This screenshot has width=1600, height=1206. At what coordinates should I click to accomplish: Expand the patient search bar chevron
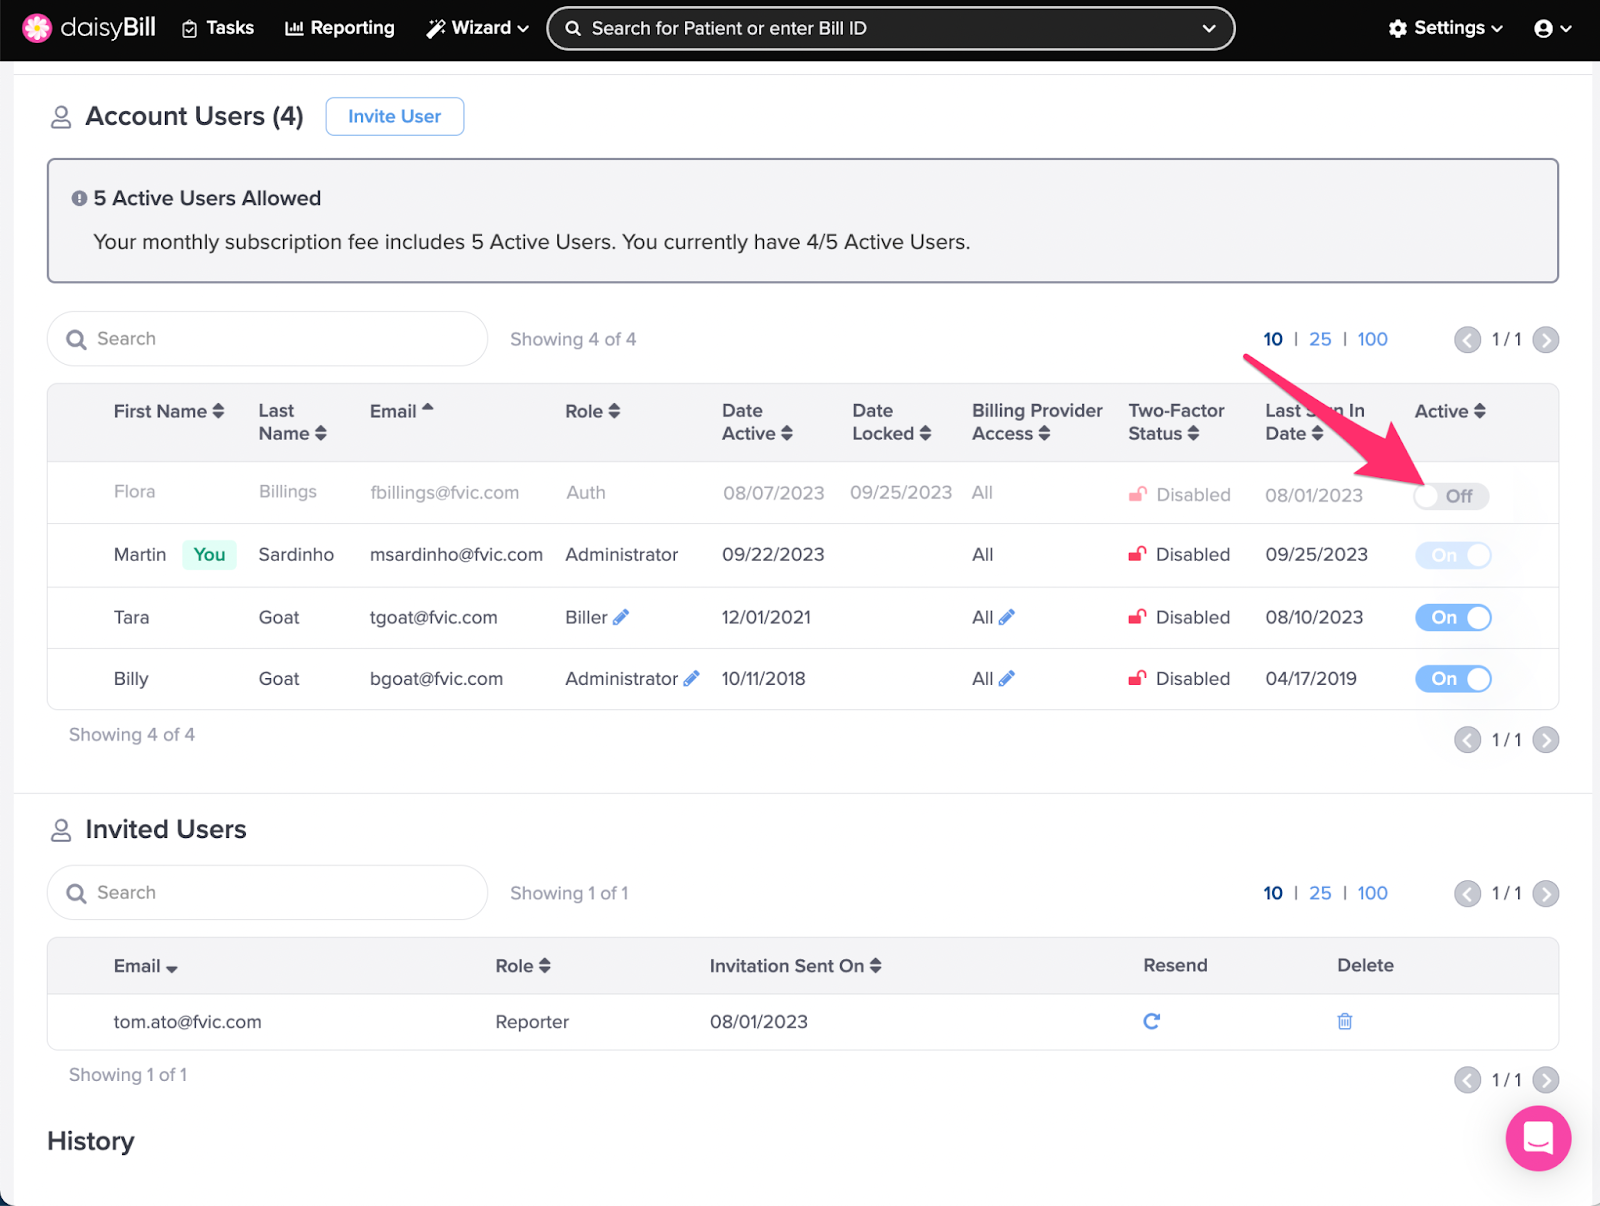click(x=1208, y=28)
